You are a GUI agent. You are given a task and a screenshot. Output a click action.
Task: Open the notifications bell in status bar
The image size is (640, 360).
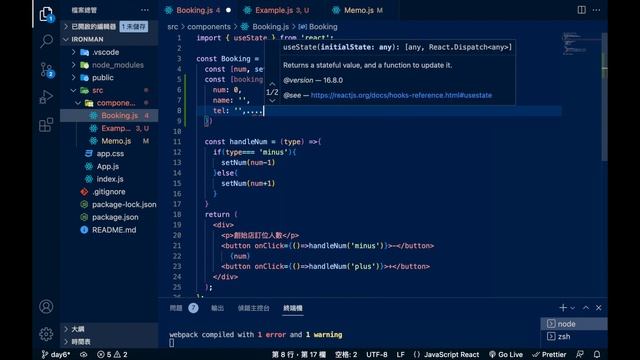(597, 354)
